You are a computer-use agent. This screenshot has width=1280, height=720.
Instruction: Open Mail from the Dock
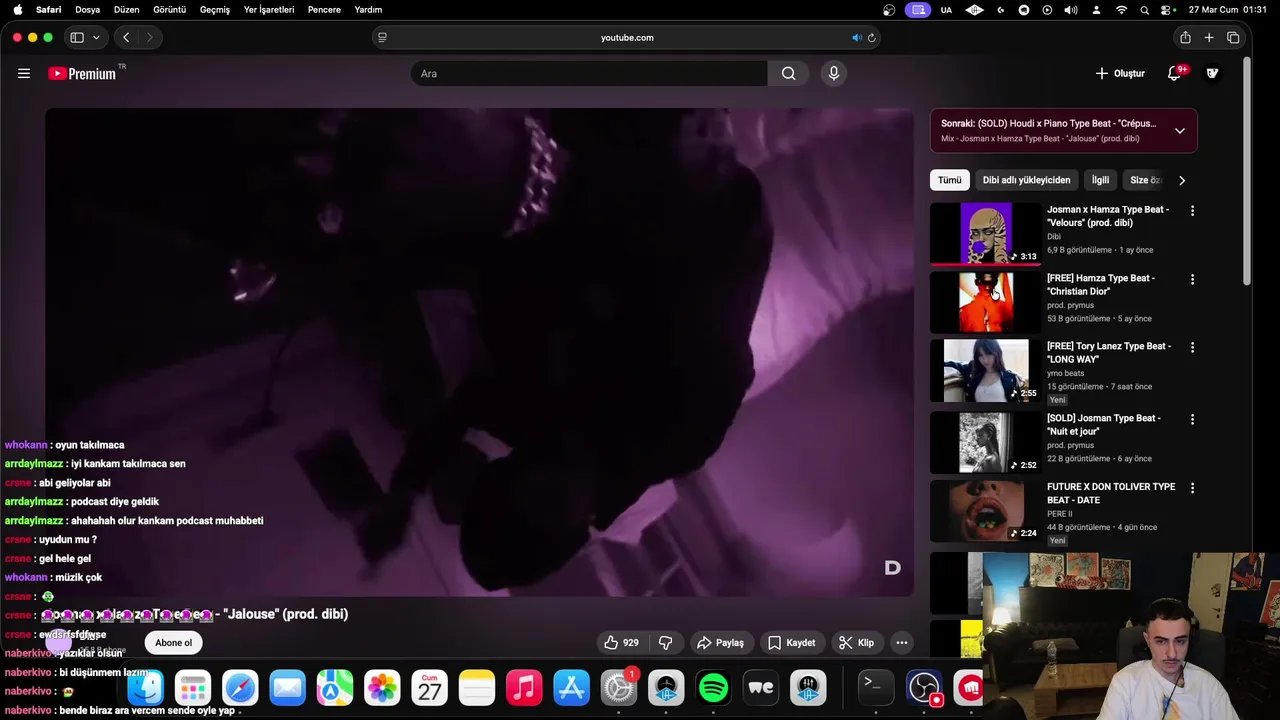pos(287,688)
